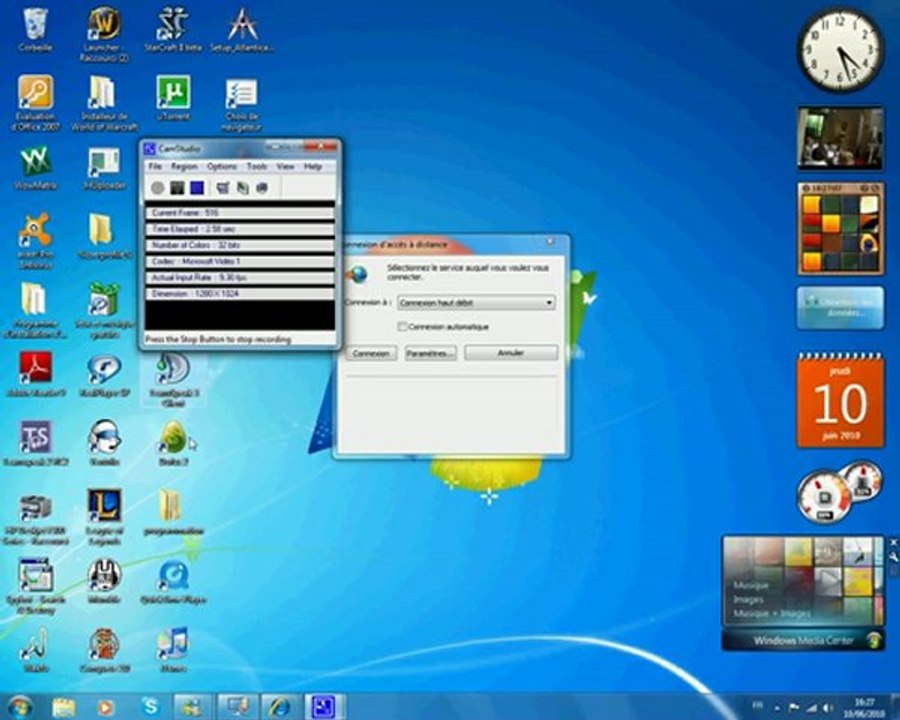The width and height of the screenshot is (900, 720).
Task: Click the Record to AVI/SWF toggle icon
Action: [242, 188]
